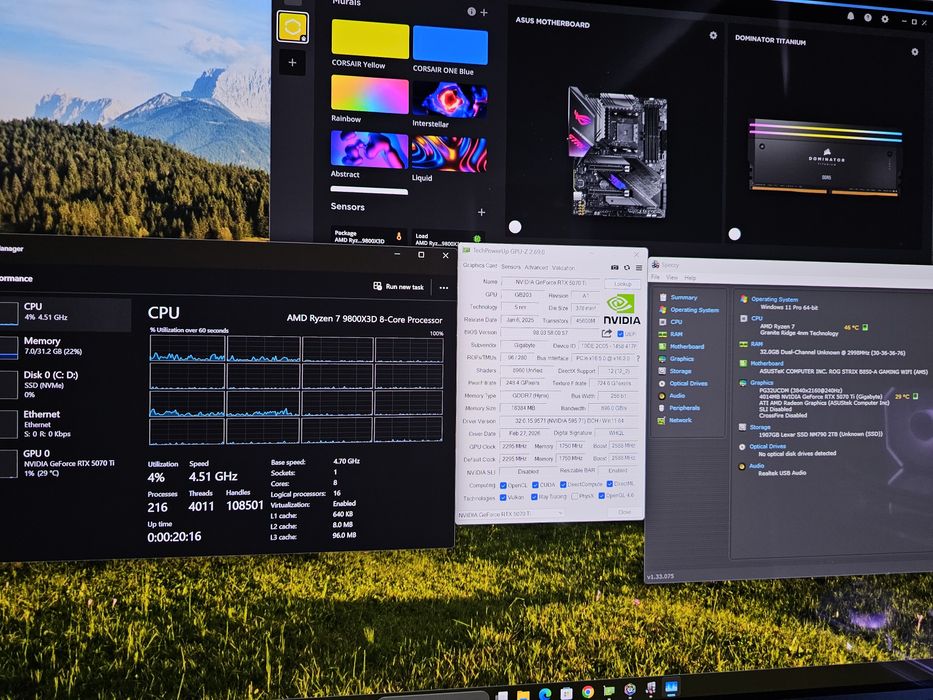Open ASUS Motherboard card settings gear

click(713, 36)
